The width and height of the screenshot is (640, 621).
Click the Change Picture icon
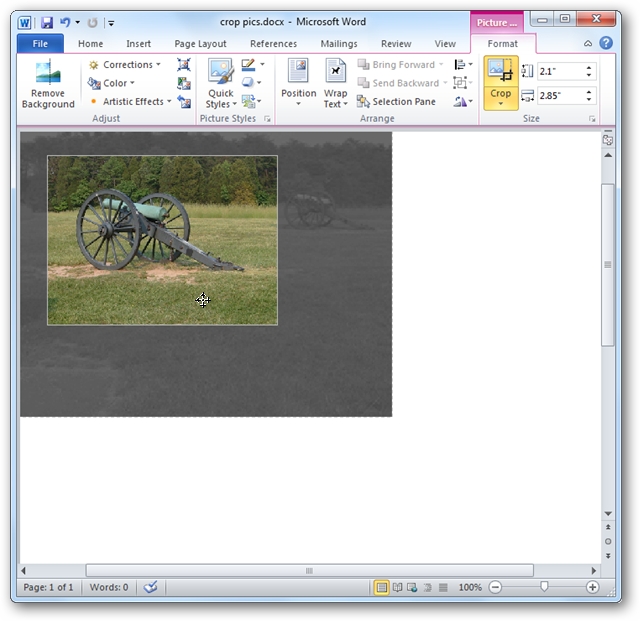[x=184, y=83]
